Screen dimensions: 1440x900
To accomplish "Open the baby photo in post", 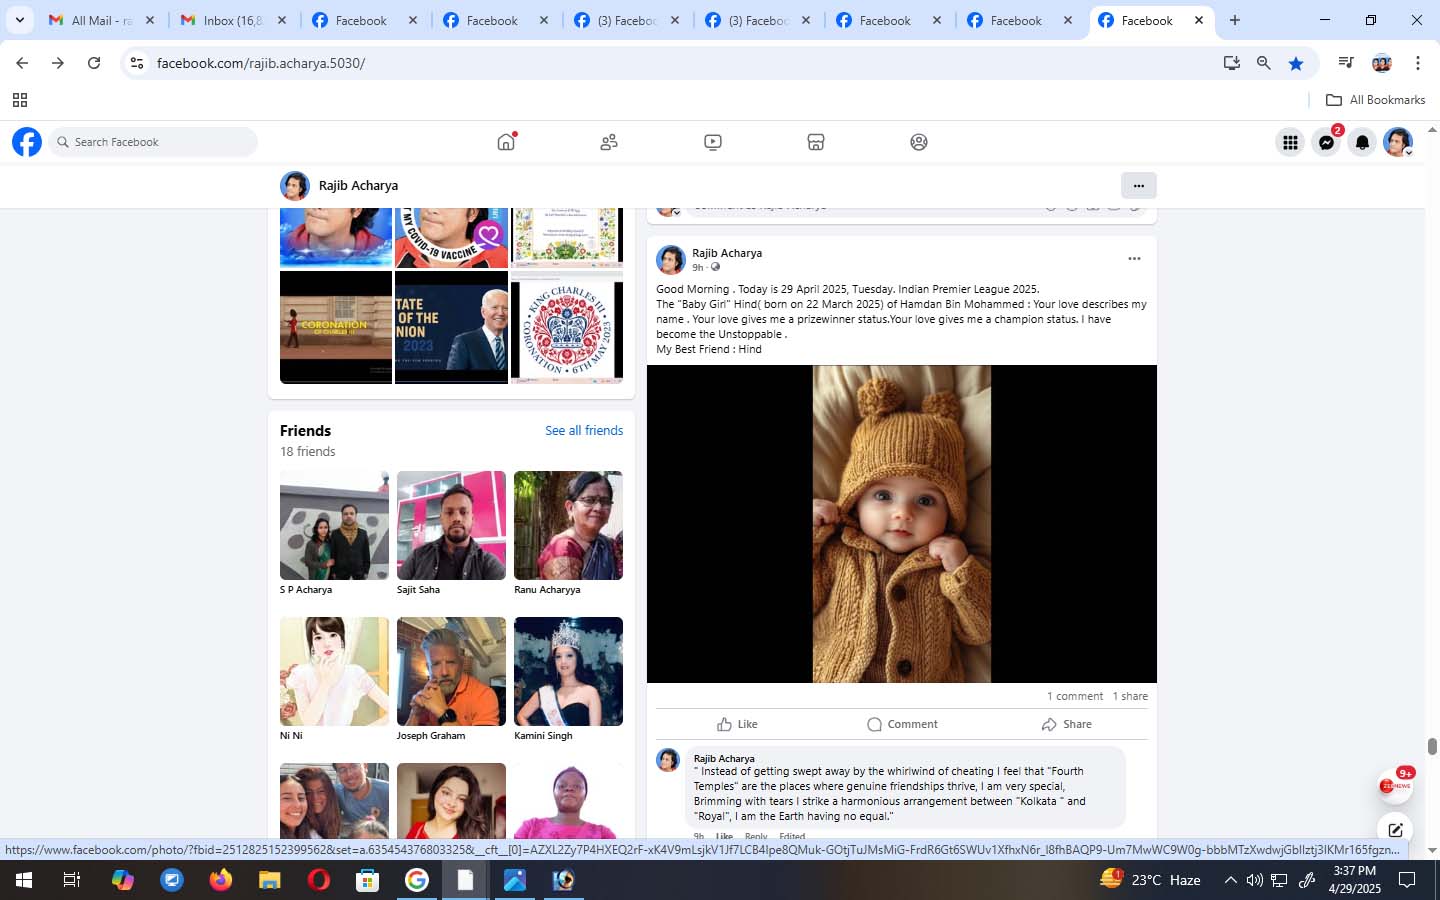I will [902, 524].
